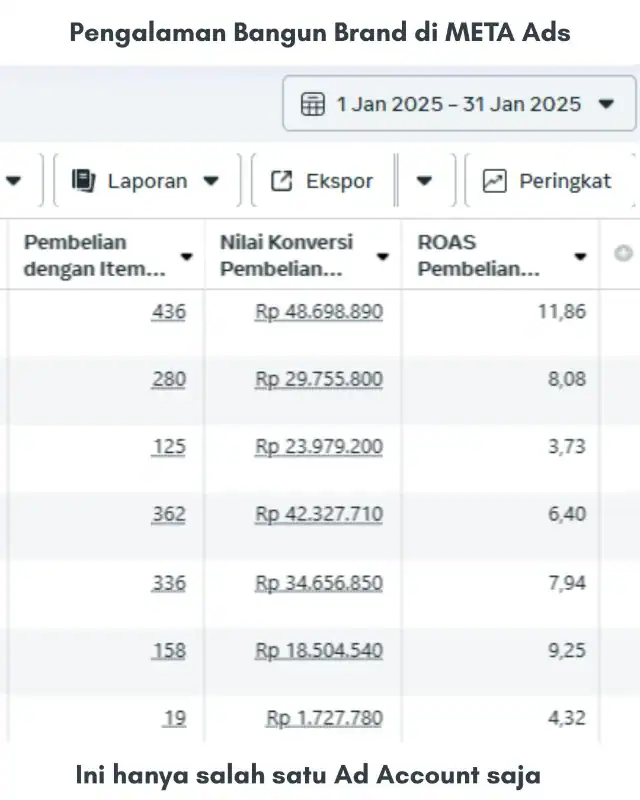The width and height of the screenshot is (640, 800).
Task: Click the leftmost toolbar dropdown arrow
Action: (15, 181)
